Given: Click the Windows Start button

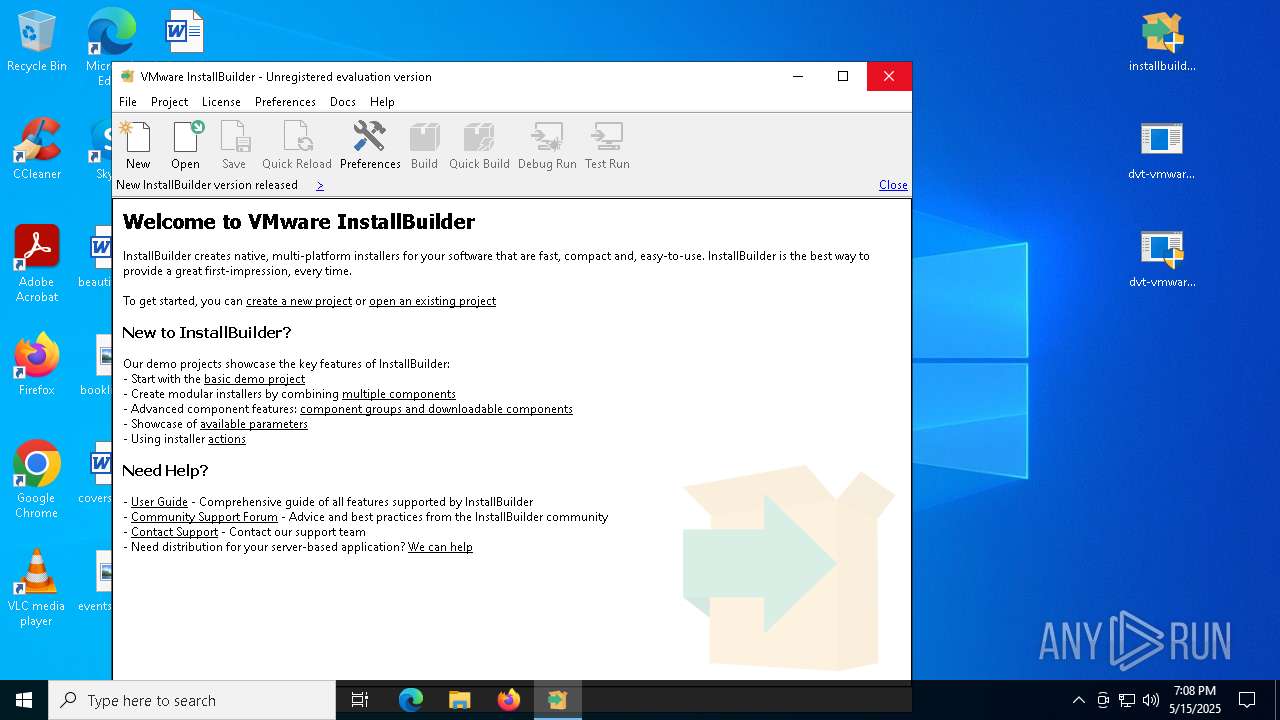Looking at the screenshot, I should click(x=24, y=700).
